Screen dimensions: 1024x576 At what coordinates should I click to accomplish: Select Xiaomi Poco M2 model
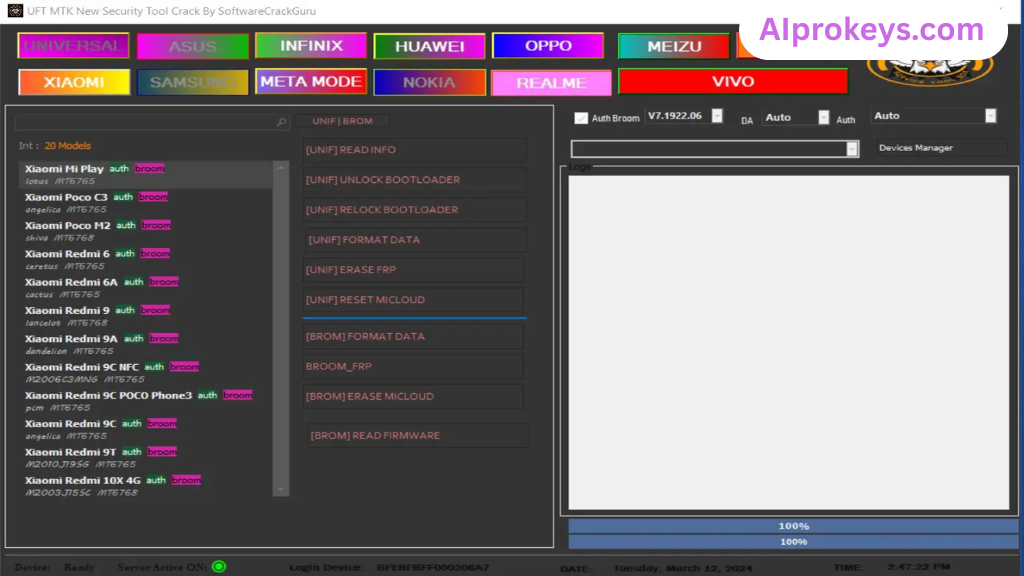coord(145,231)
